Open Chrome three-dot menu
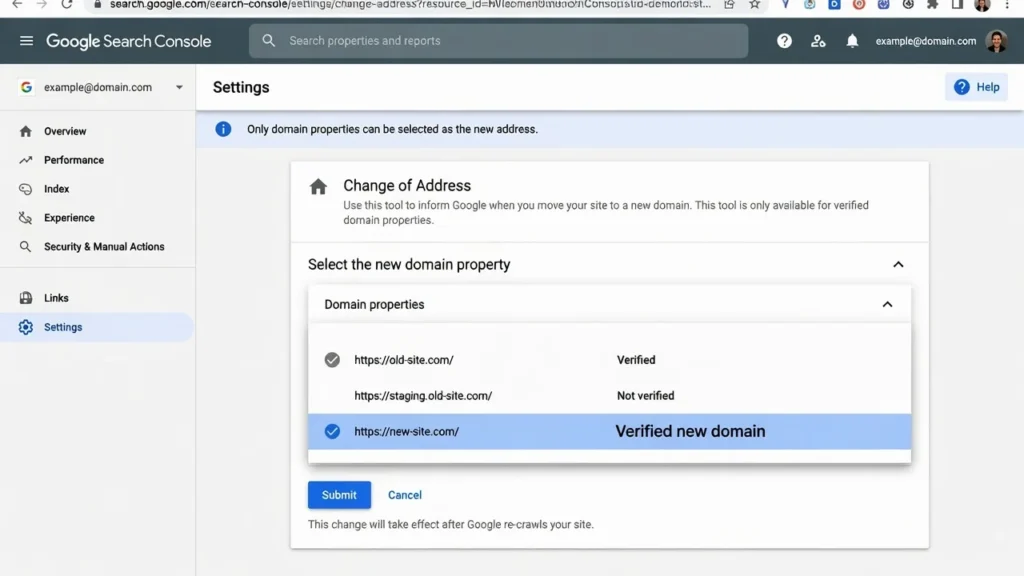1024x576 pixels. [1006, 5]
